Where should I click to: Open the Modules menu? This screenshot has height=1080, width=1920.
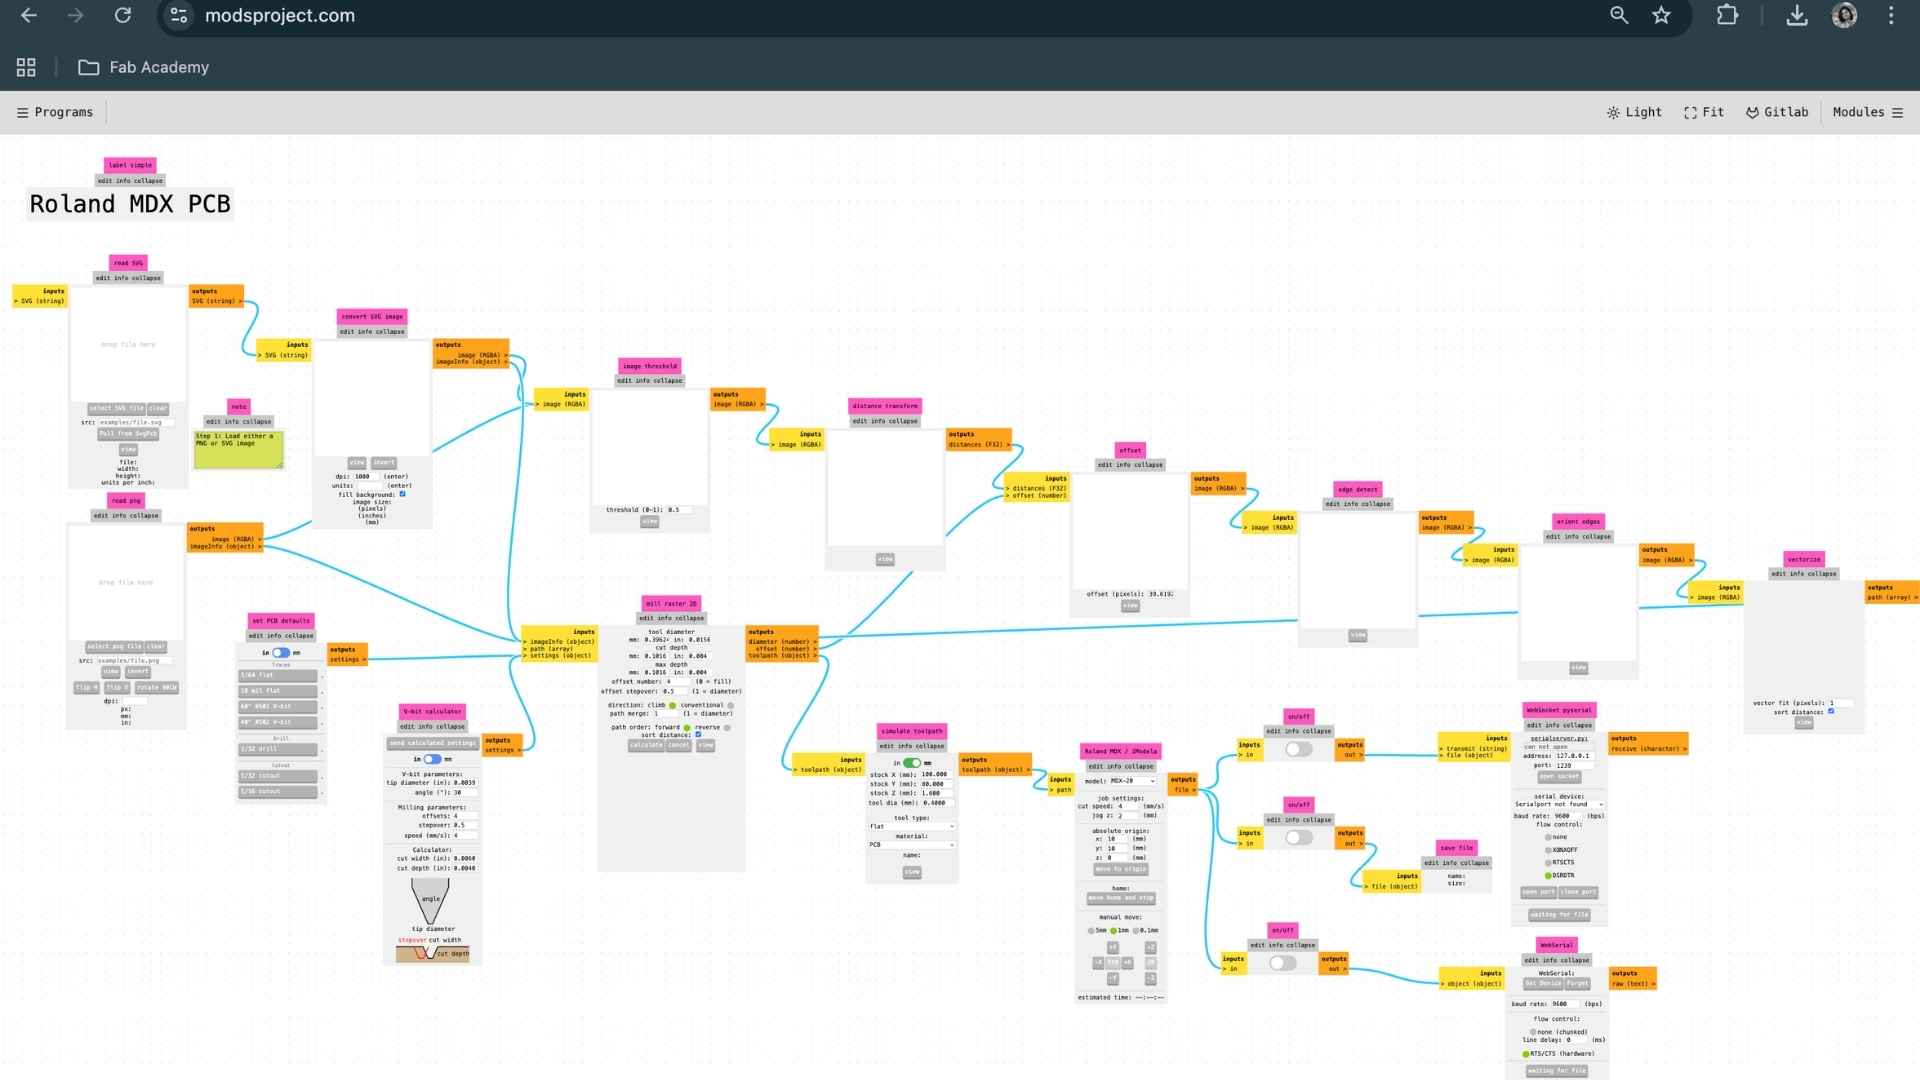point(1867,112)
